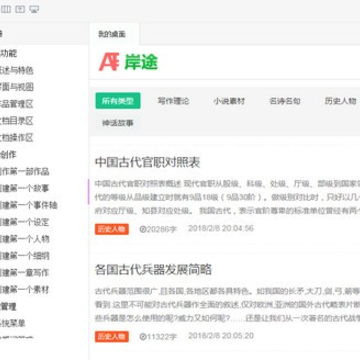
Task: Filter by 神话故事 category
Action: [x=118, y=123]
